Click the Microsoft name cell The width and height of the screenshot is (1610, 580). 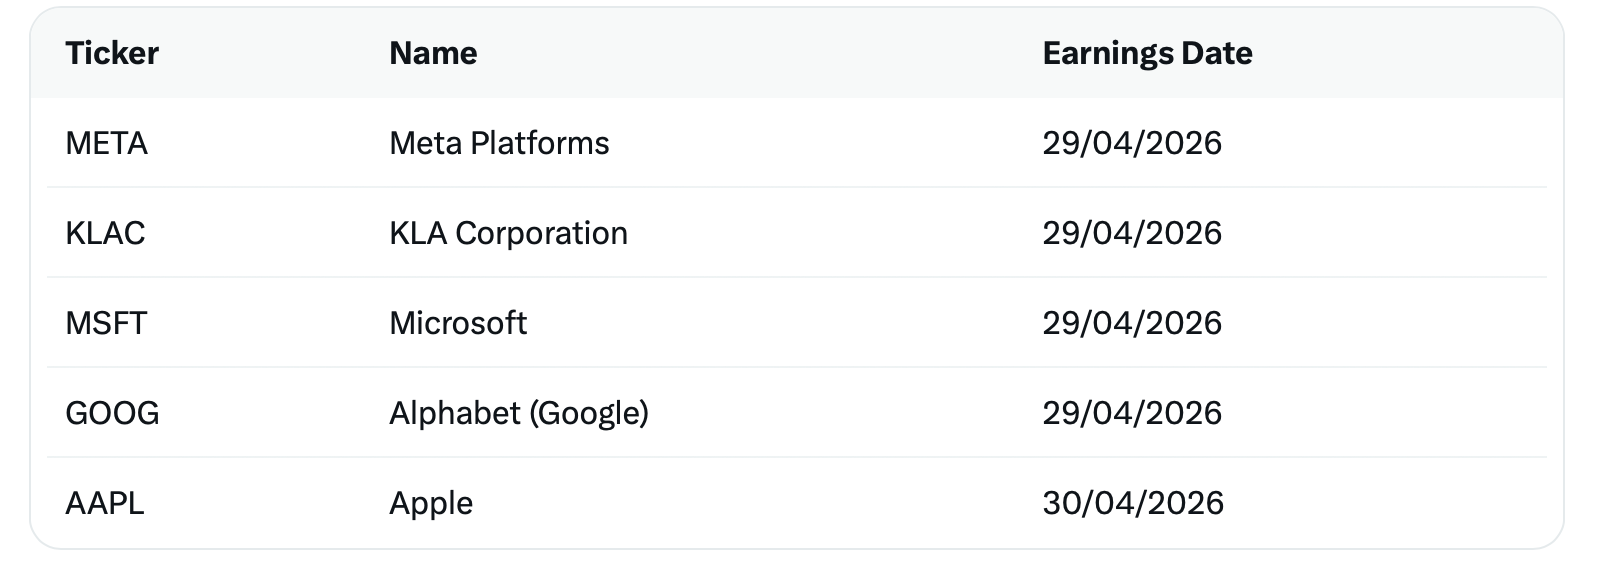(x=458, y=323)
